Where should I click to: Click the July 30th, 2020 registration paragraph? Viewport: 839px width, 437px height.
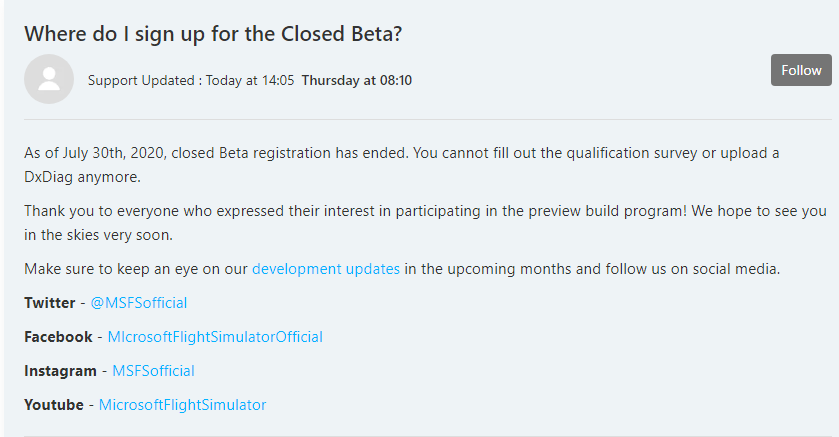click(x=400, y=153)
